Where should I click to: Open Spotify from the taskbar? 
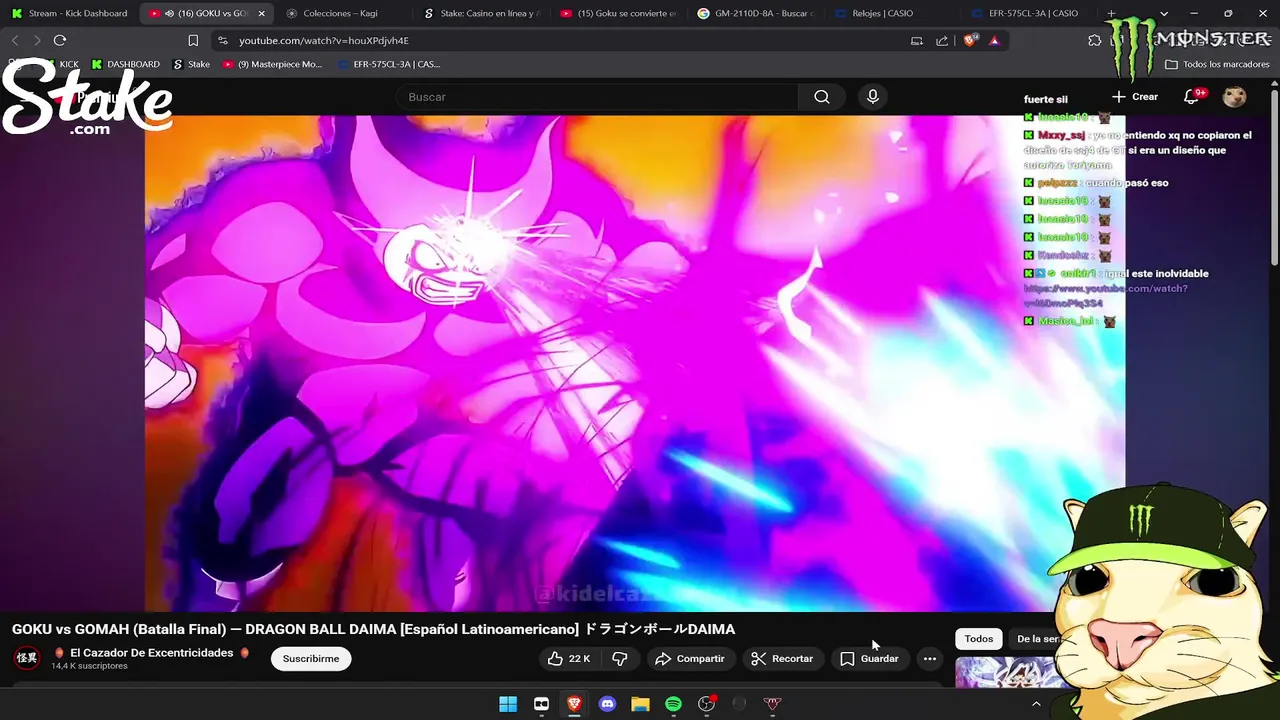coord(673,704)
